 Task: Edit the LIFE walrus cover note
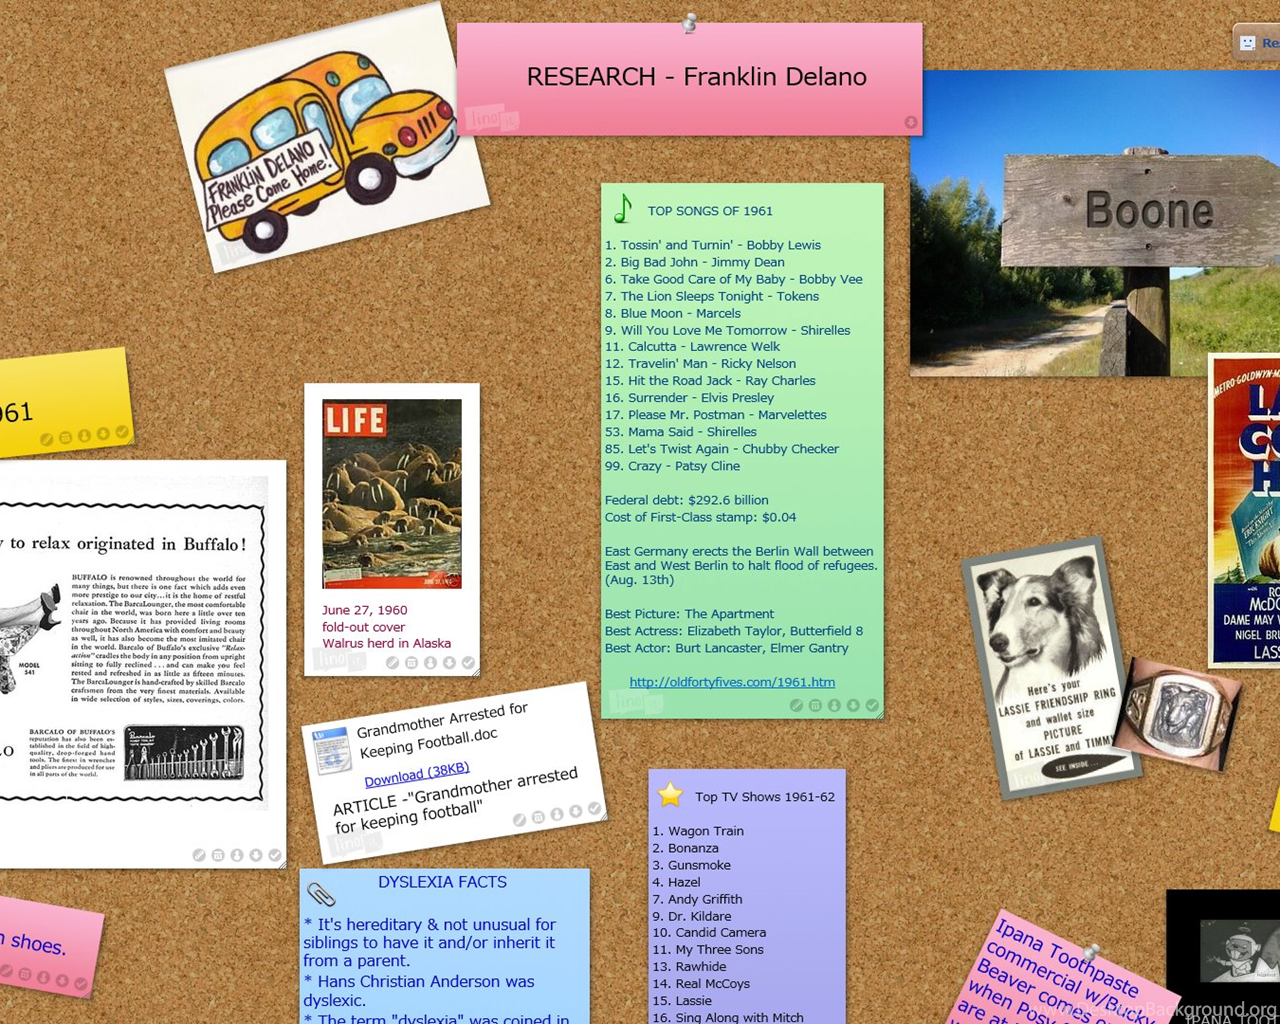392,663
